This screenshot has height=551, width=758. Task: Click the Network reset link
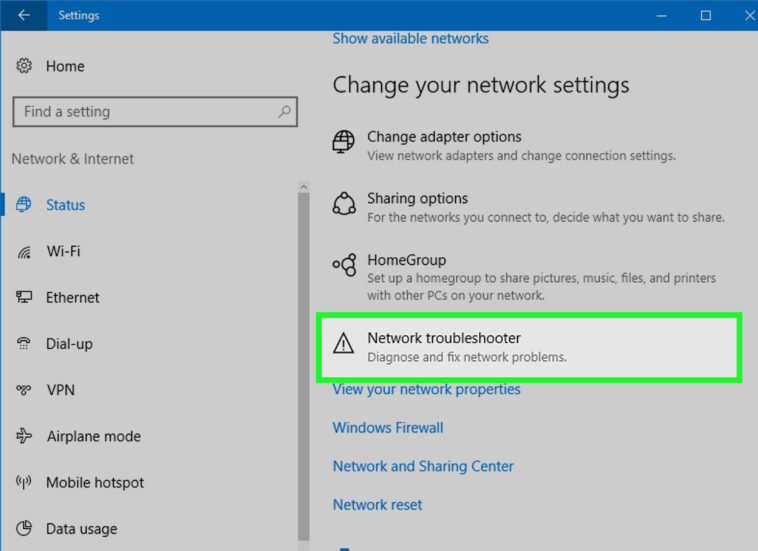377,505
